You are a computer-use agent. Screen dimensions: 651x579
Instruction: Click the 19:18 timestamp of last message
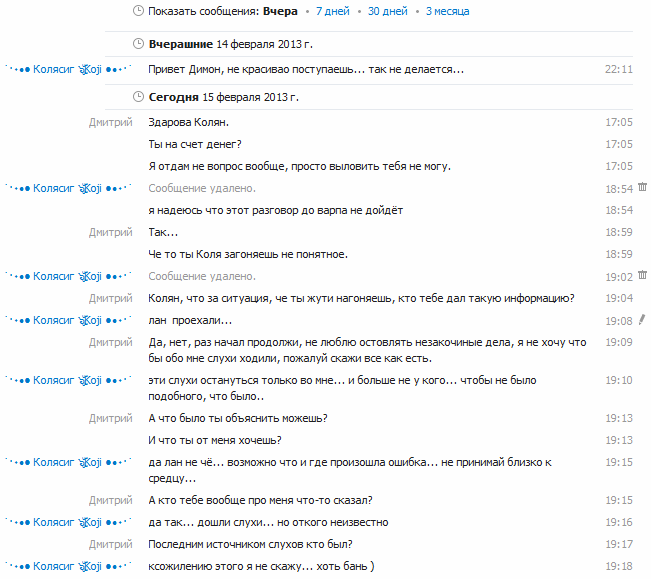pos(619,566)
